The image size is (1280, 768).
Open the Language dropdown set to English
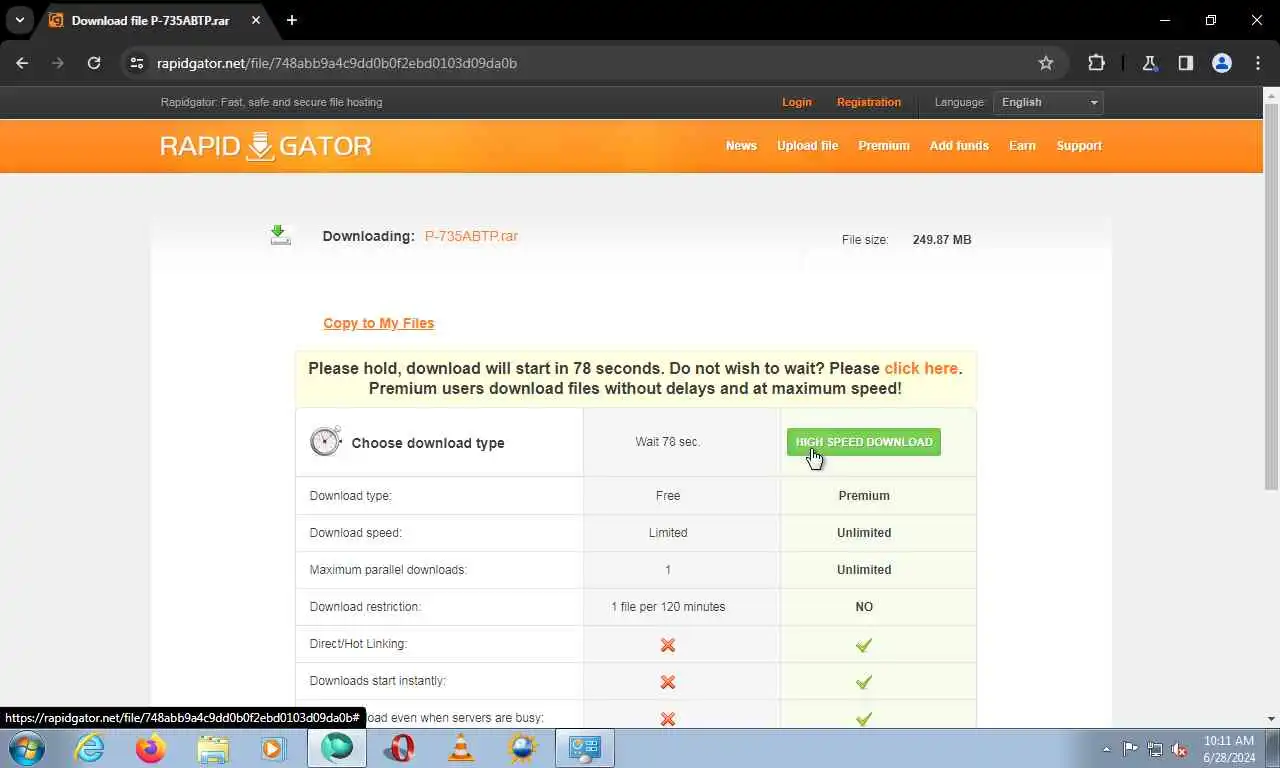(x=1048, y=102)
